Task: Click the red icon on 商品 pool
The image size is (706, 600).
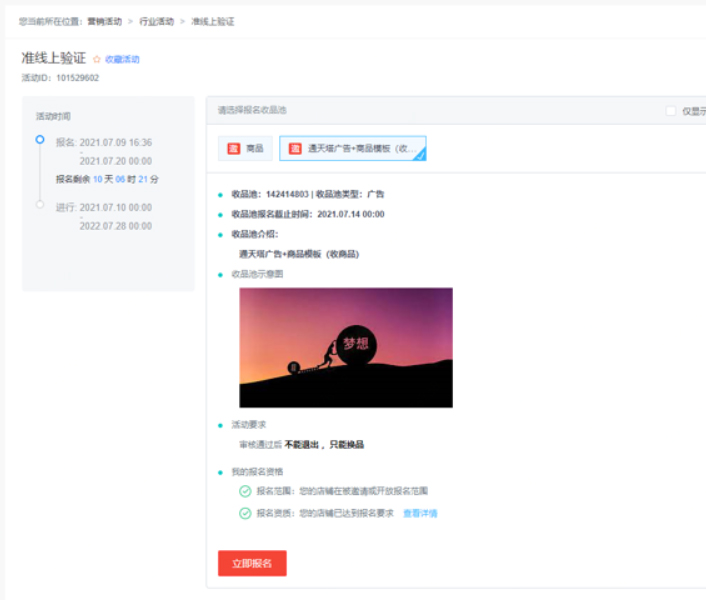Action: tap(233, 149)
